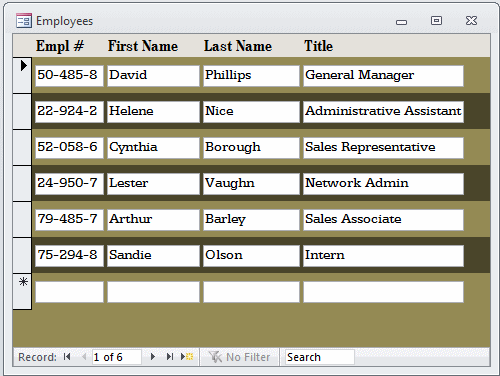Click employee number 22-924-2 field

coord(69,112)
